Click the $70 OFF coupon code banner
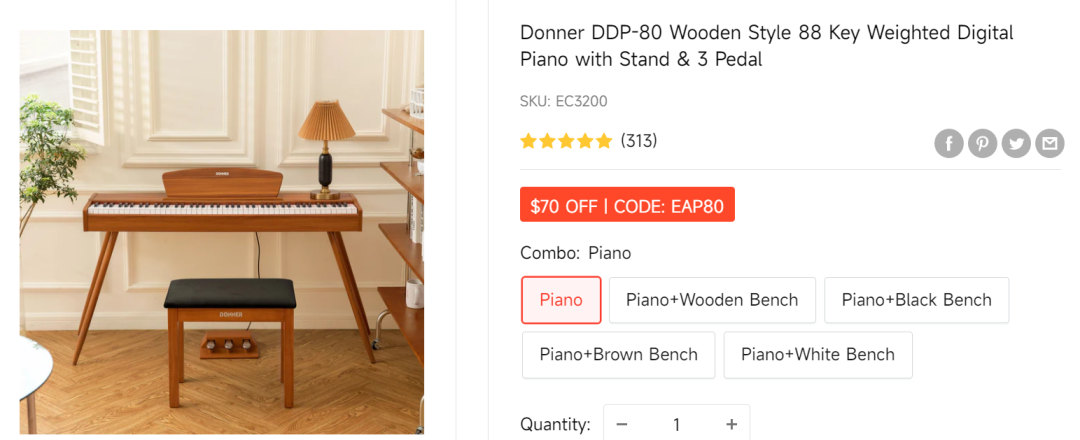This screenshot has width=1080, height=440. click(x=627, y=205)
